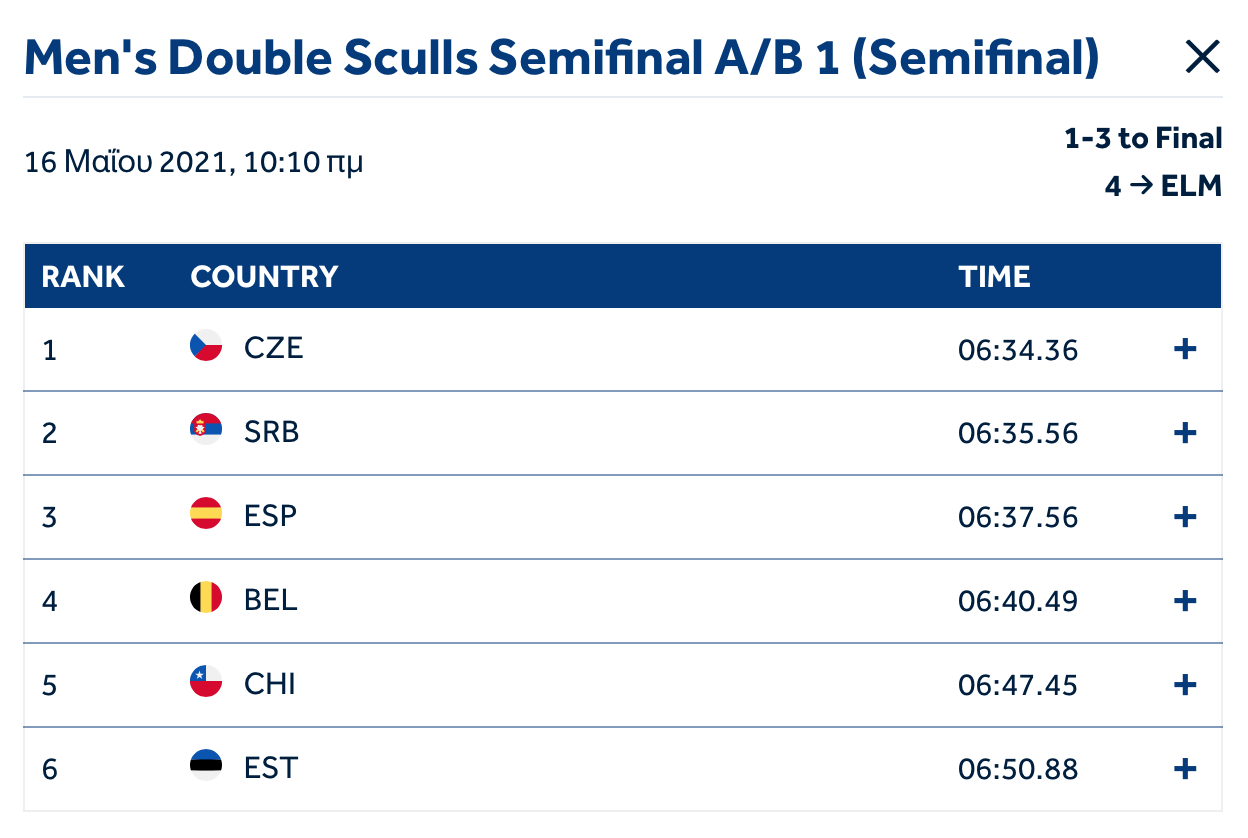
Task: Click the Spain flag icon
Action: (x=206, y=514)
